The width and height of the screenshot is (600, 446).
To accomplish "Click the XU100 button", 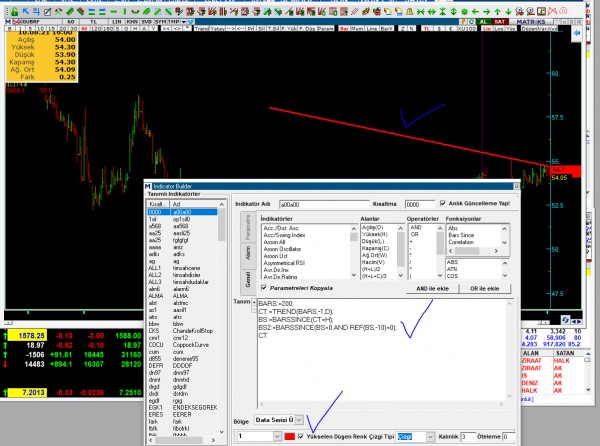I will pos(469,29).
